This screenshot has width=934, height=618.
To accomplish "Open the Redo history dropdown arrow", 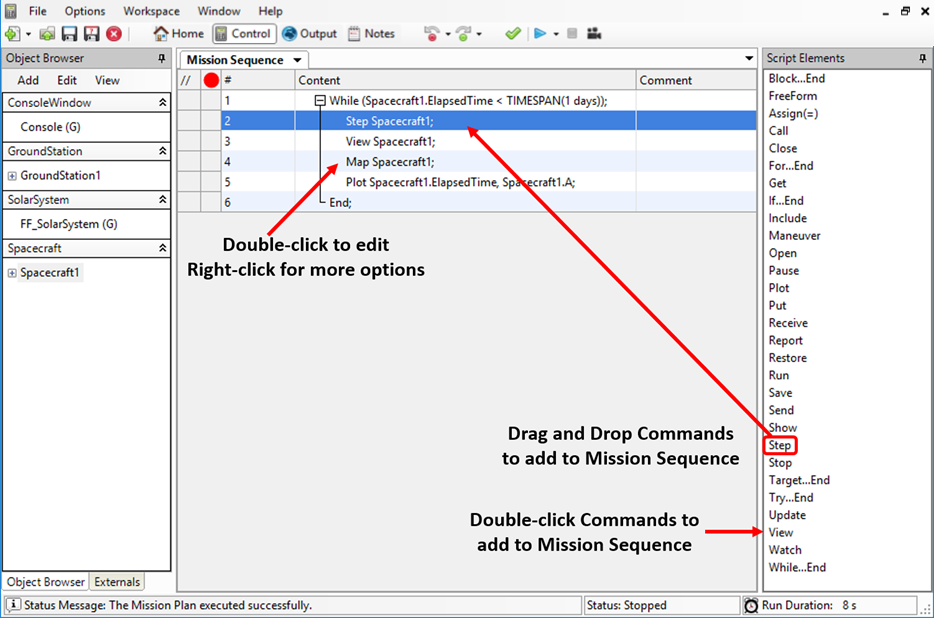I will click(479, 35).
